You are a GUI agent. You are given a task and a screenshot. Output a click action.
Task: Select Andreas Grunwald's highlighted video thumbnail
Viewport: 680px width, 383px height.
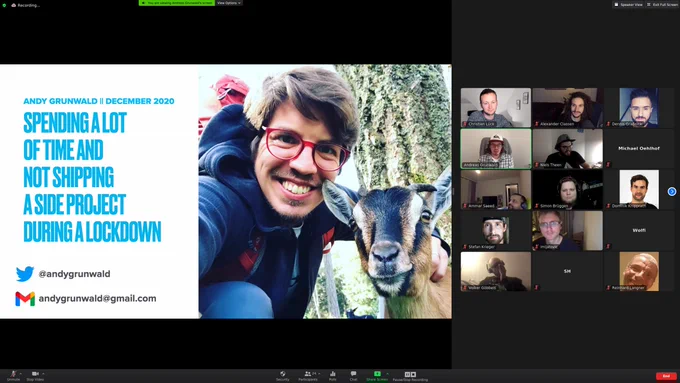point(496,148)
